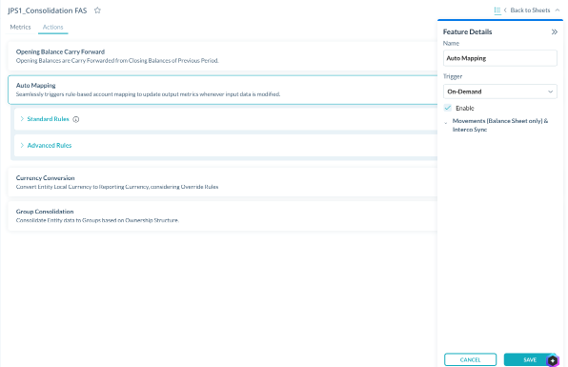The image size is (568, 367).
Task: Cancel the feature details changes
Action: 470,360
